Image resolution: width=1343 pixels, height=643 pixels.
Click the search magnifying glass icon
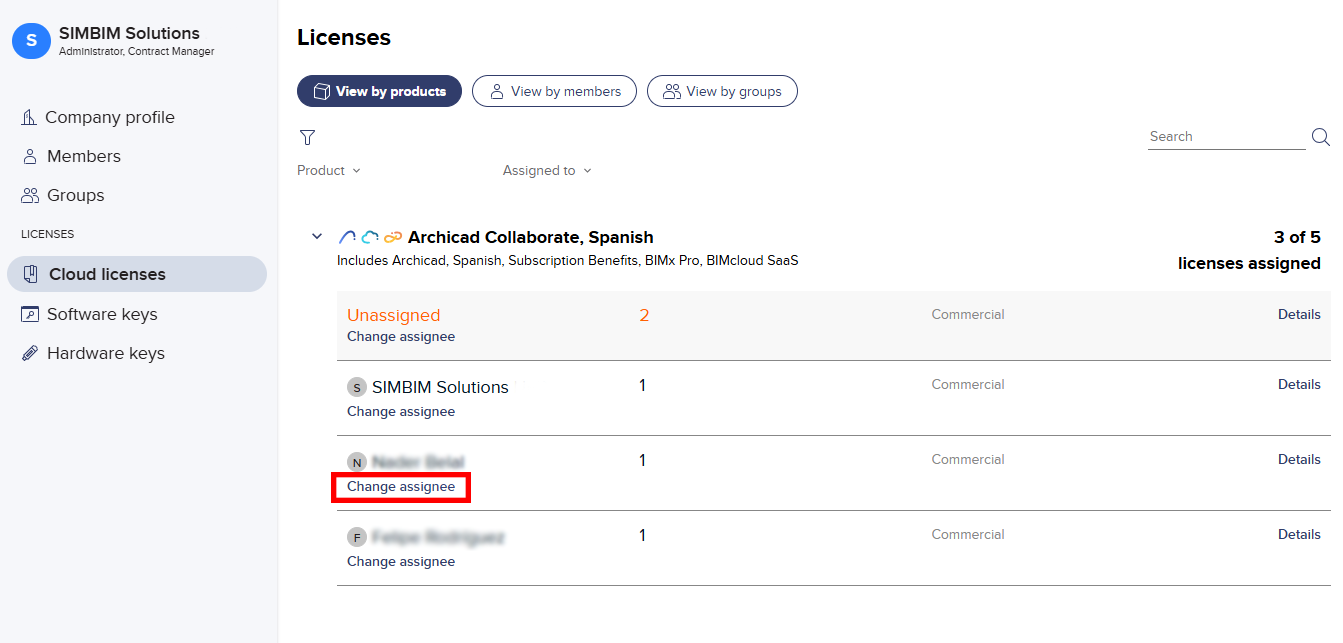point(1320,137)
